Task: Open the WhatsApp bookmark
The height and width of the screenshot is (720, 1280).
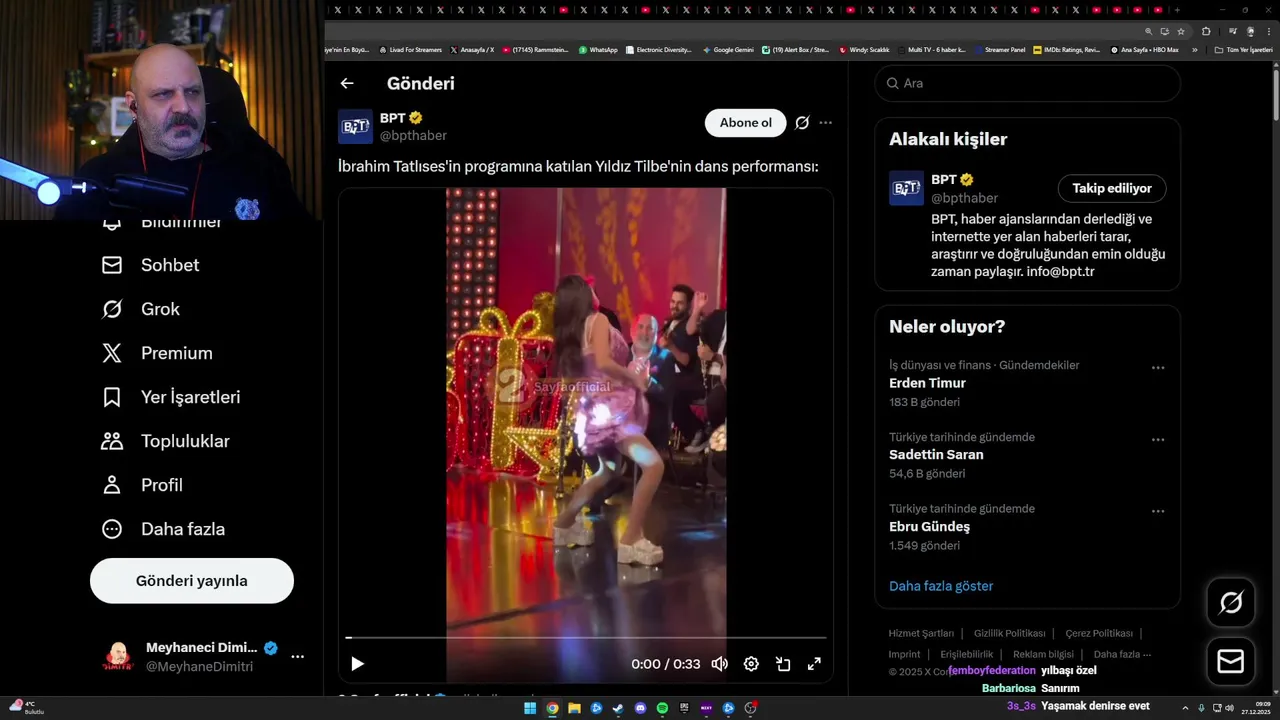Action: tap(598, 50)
